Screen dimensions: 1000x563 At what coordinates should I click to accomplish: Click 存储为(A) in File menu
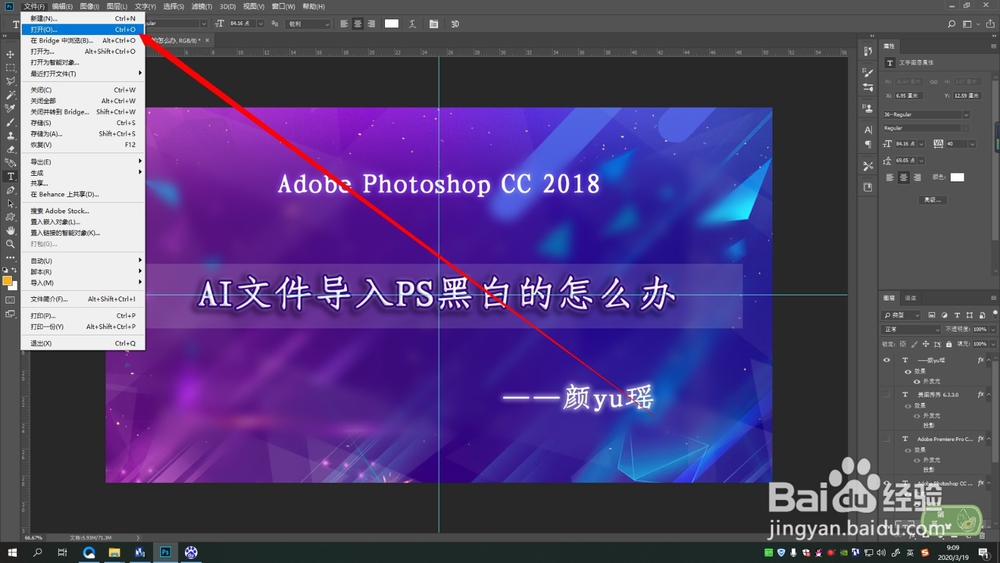click(x=83, y=134)
